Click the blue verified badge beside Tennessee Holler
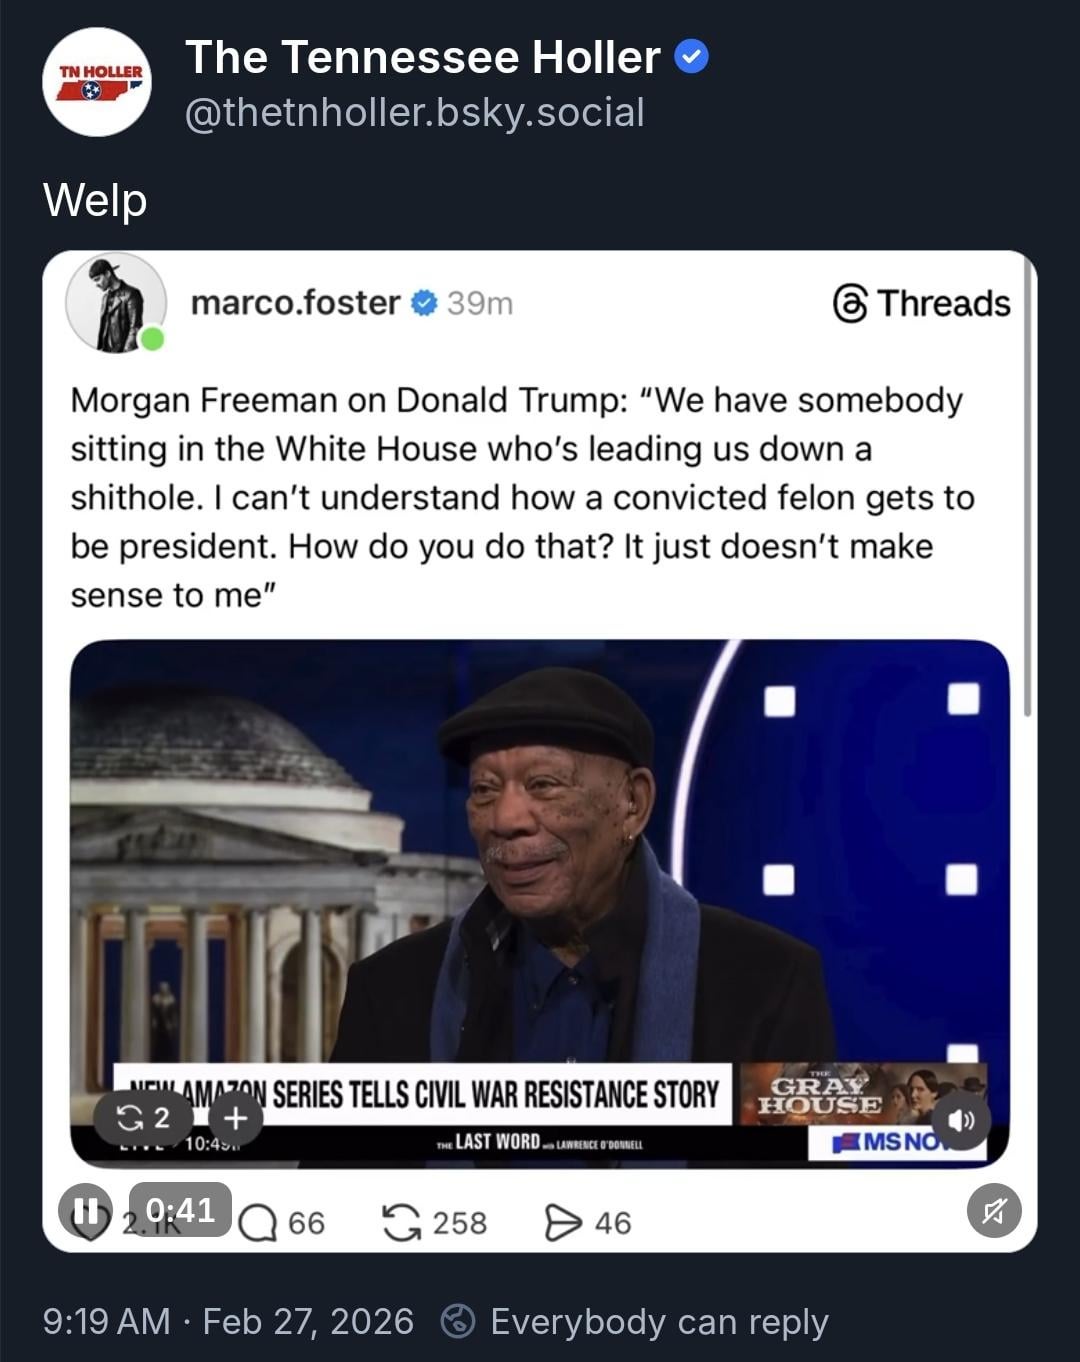Screen dimensions: 1080x1362 click(x=692, y=57)
